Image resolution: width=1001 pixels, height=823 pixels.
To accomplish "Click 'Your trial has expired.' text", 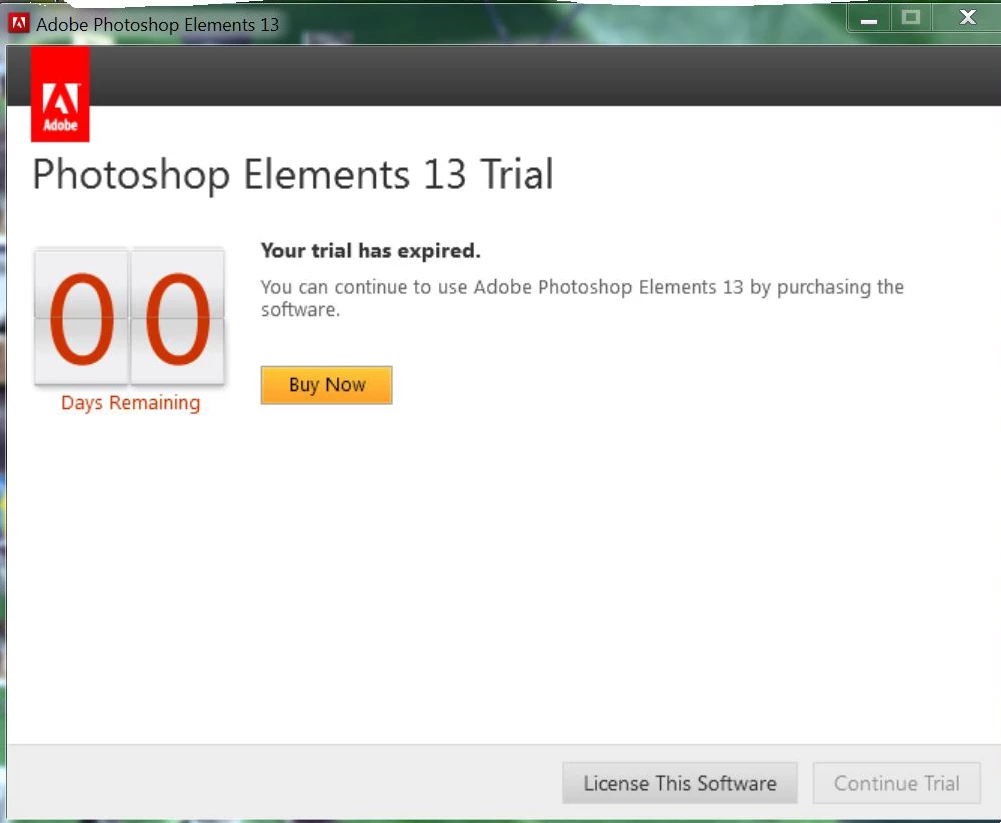I will [370, 251].
